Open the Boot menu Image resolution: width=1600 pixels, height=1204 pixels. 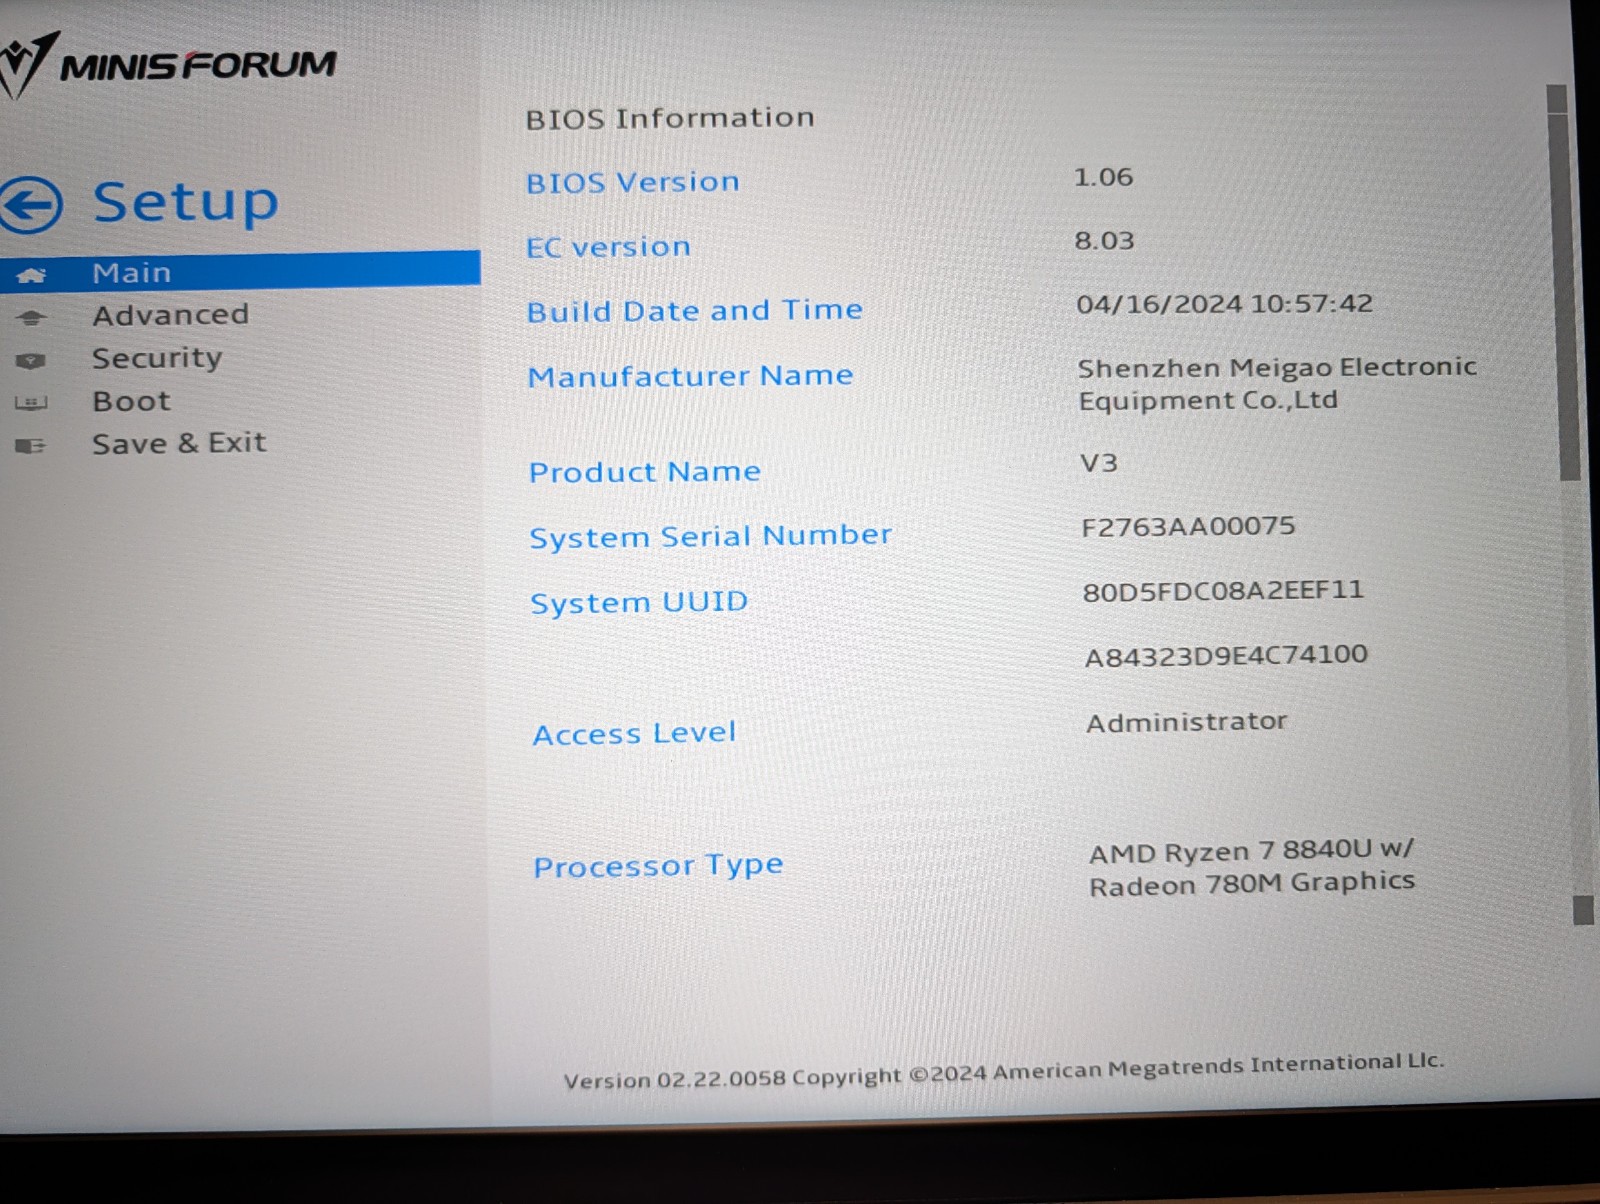(131, 401)
